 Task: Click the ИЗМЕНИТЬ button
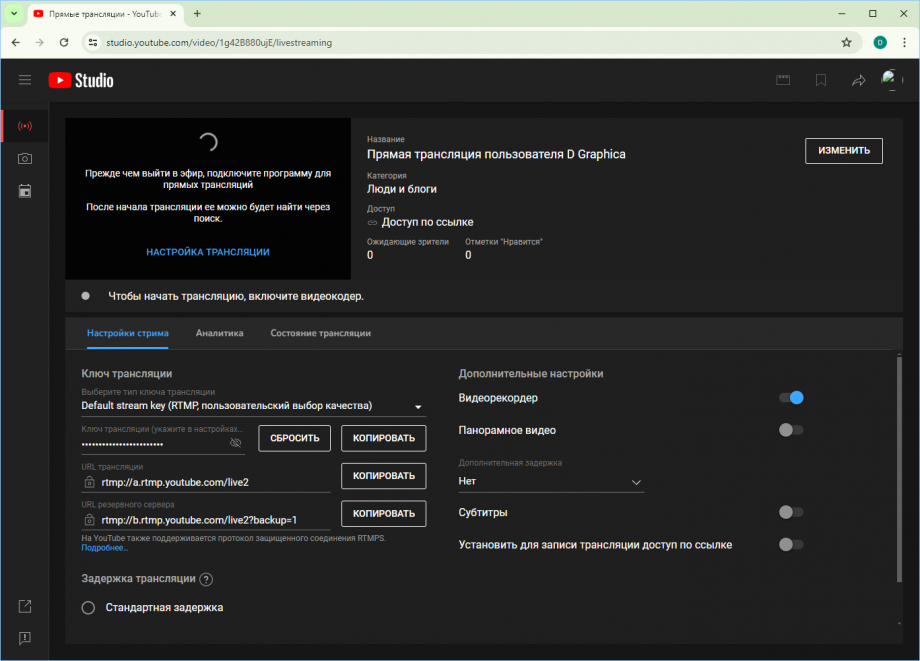click(844, 151)
